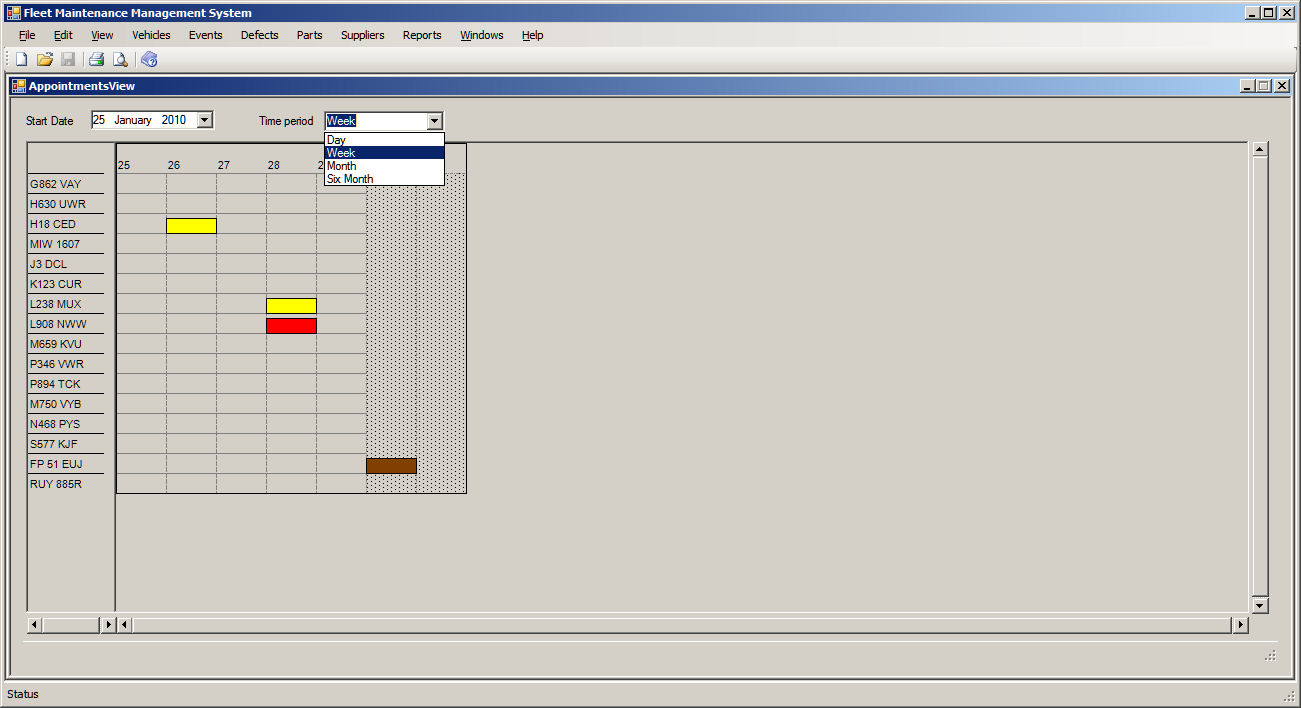The width and height of the screenshot is (1301, 708).
Task: Open the Start Date calendar dropdown
Action: (x=204, y=120)
